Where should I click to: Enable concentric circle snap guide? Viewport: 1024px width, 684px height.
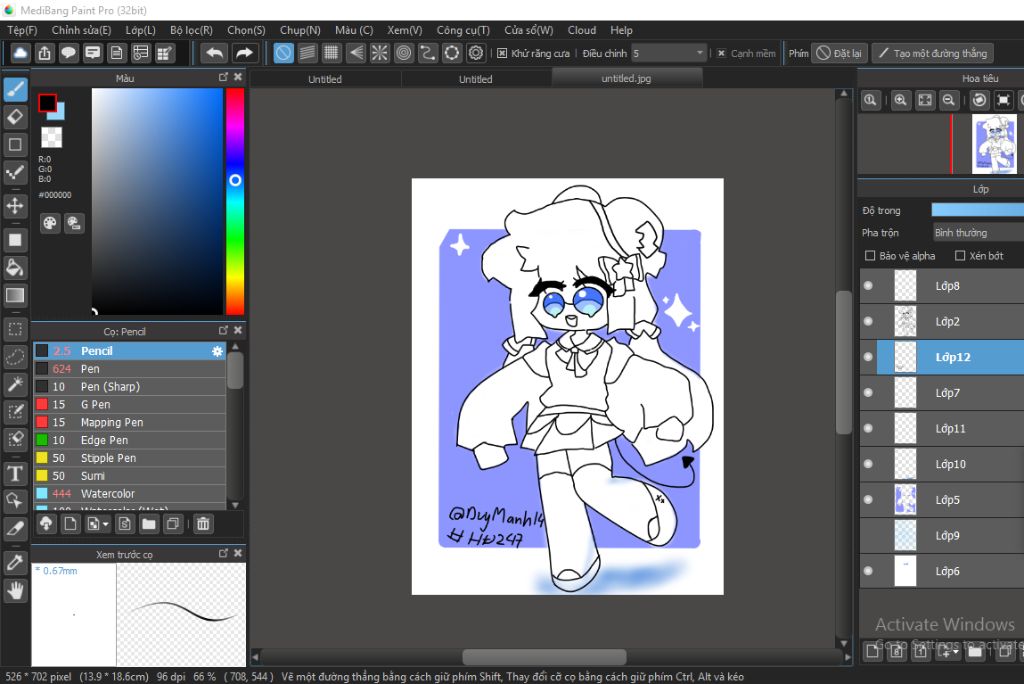click(x=404, y=53)
